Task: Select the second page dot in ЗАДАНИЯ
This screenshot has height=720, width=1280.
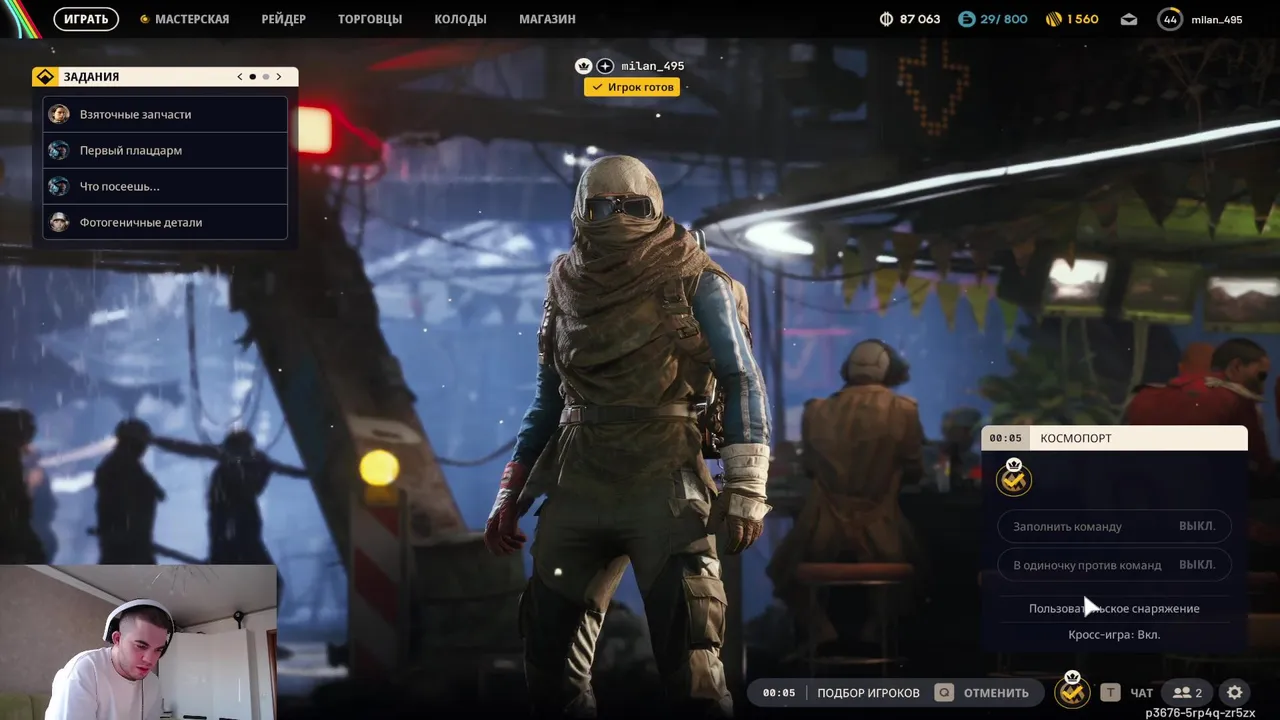Action: pos(266,77)
